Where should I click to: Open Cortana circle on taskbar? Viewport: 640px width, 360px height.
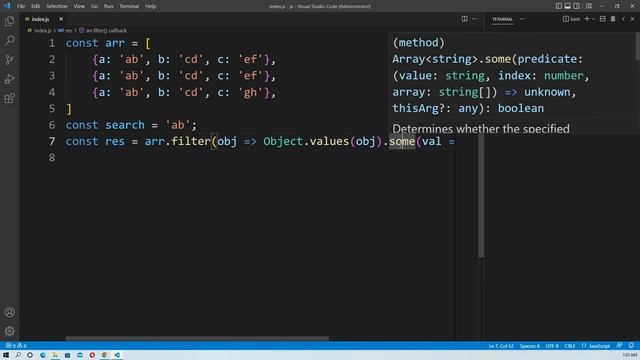point(30,355)
